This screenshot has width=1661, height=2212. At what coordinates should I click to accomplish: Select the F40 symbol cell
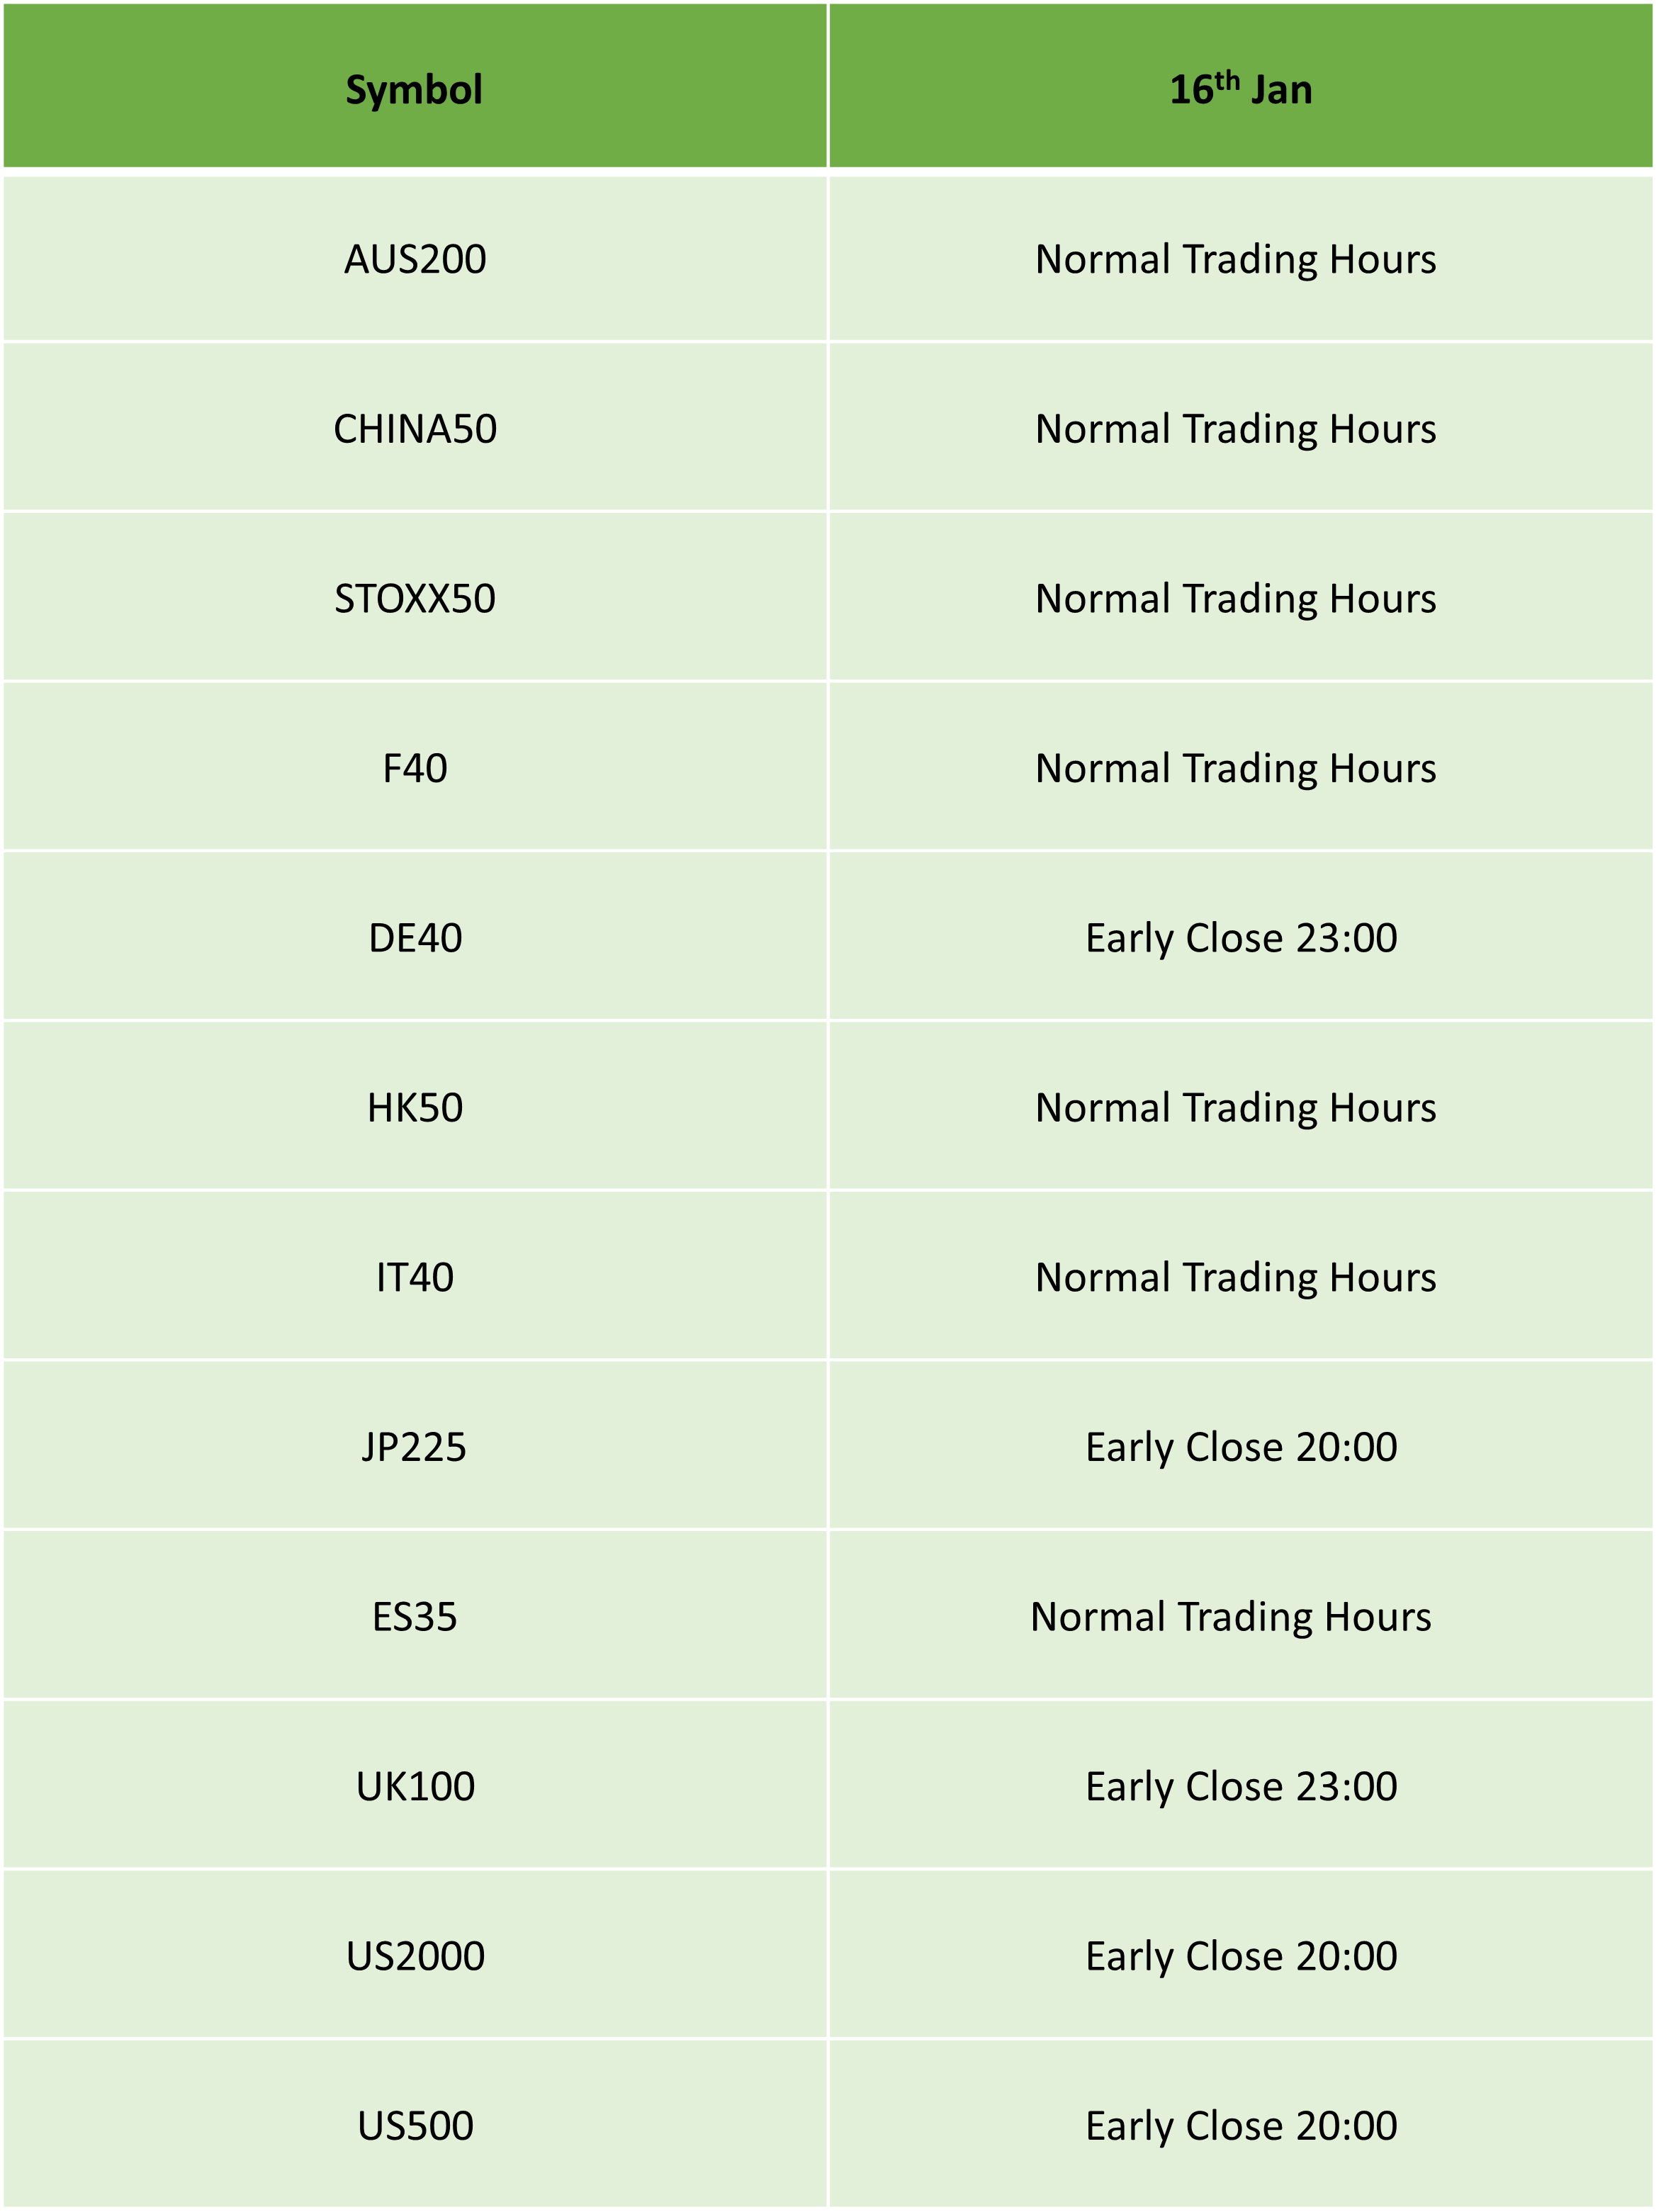tap(415, 768)
